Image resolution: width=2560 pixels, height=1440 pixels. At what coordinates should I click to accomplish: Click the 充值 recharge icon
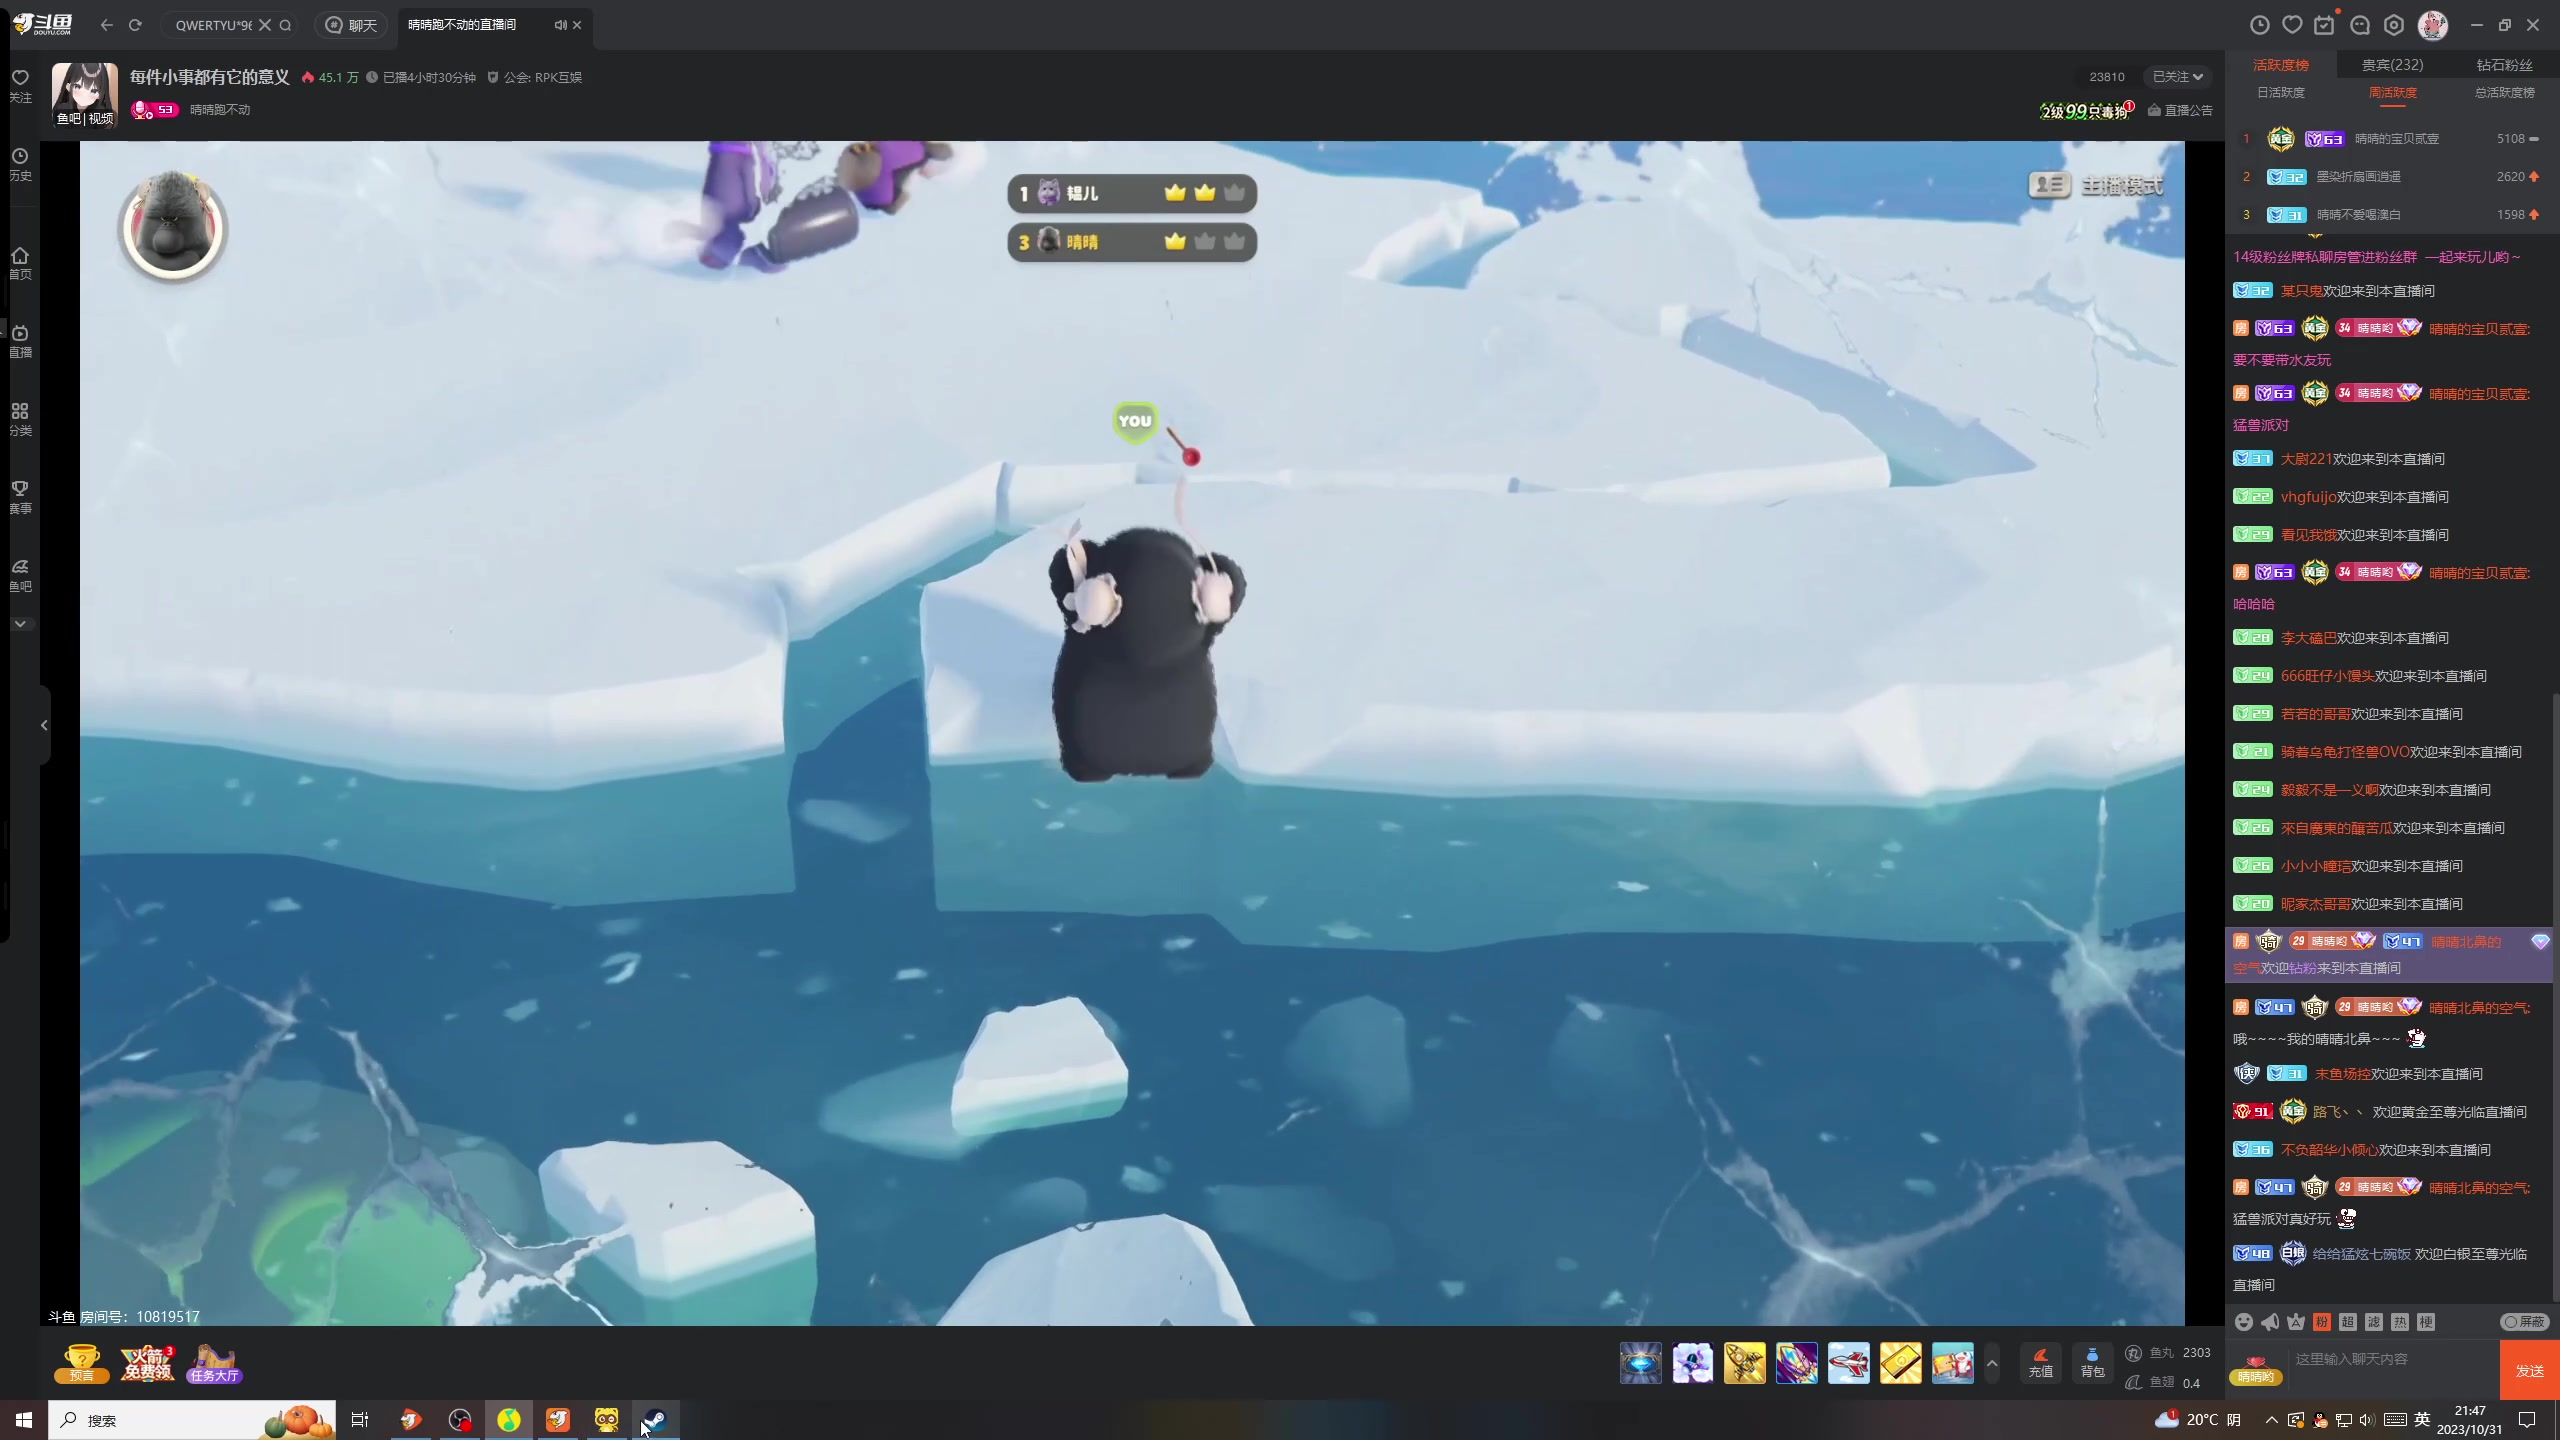point(2041,1362)
